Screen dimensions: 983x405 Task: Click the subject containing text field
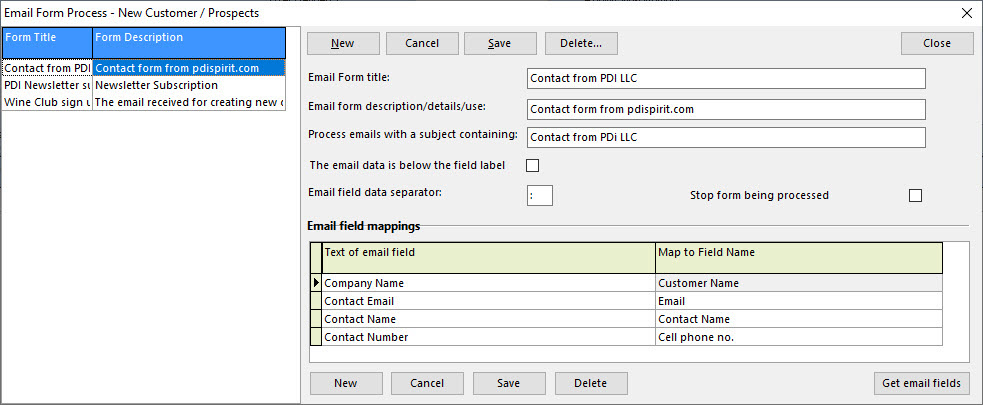coord(725,137)
